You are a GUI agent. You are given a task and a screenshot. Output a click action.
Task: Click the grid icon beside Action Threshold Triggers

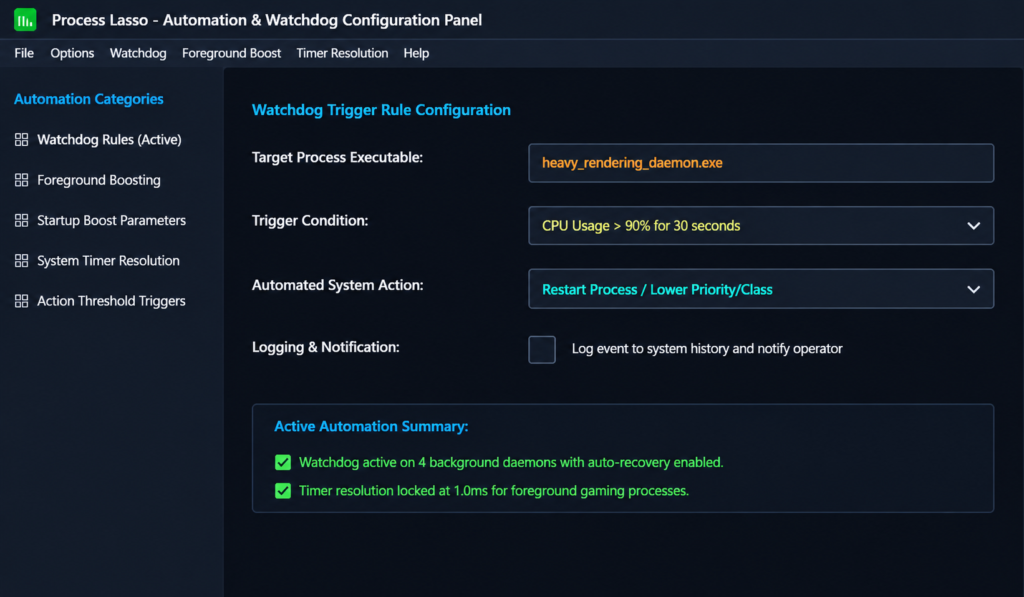(x=22, y=300)
